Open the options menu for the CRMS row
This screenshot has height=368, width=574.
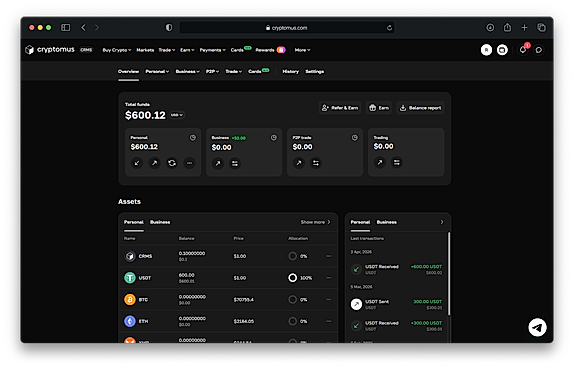tap(329, 256)
